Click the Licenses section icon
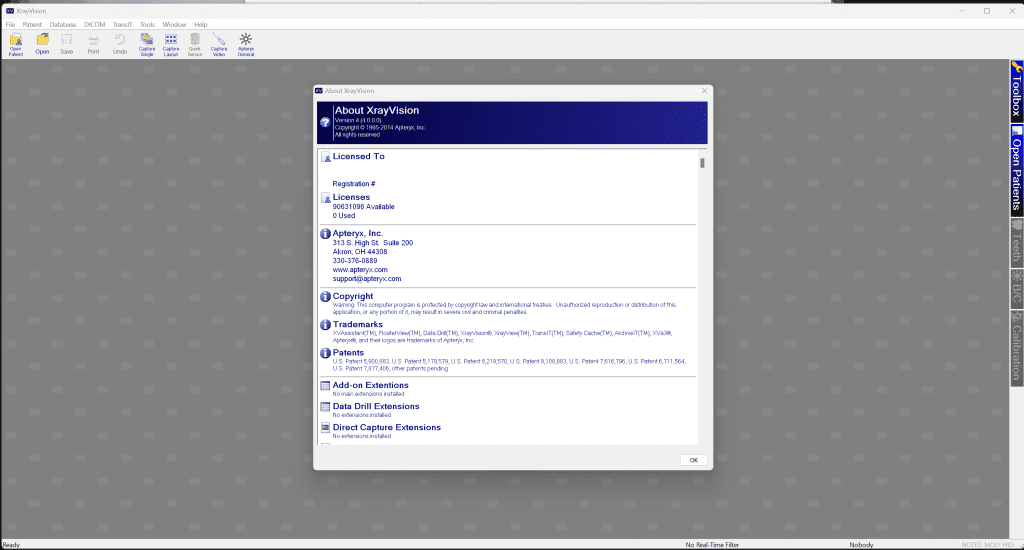The image size is (1024, 550). coord(325,198)
